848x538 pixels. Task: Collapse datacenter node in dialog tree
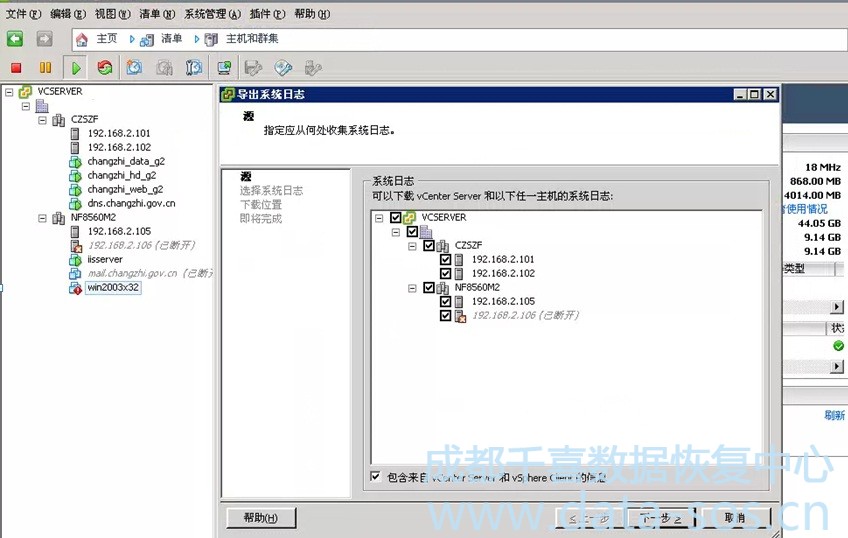(396, 232)
